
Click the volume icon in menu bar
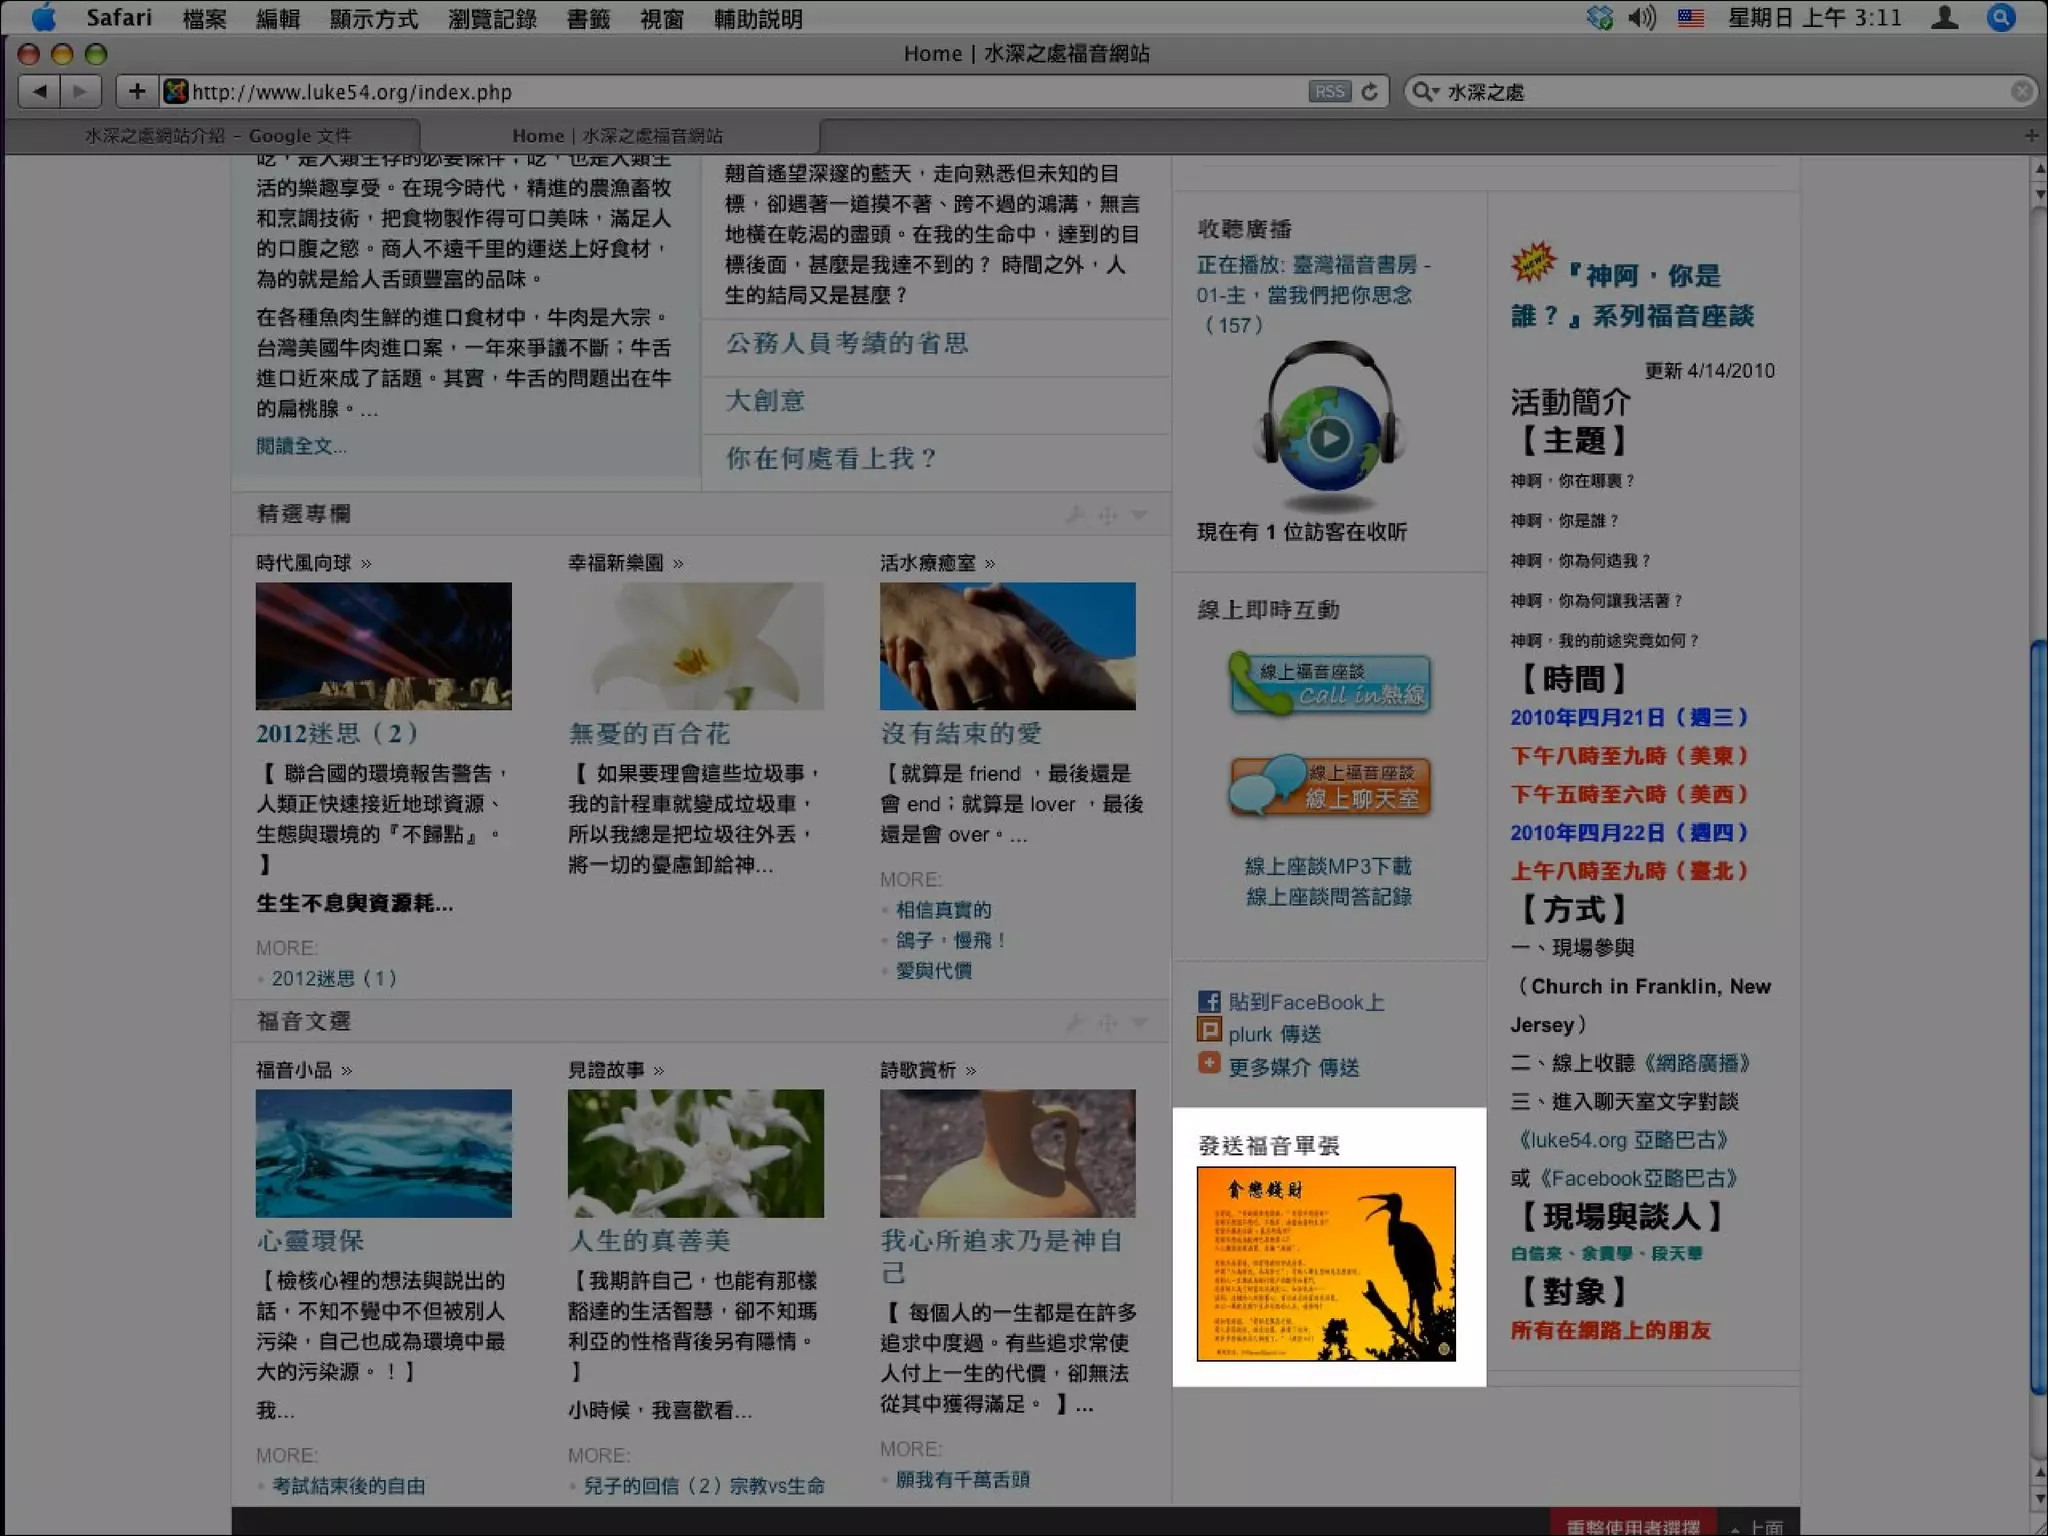tap(1641, 18)
